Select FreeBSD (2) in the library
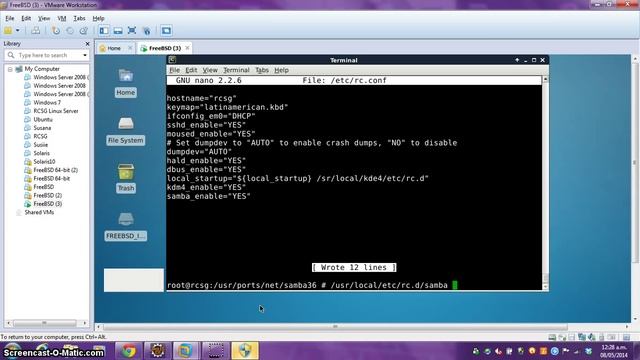This screenshot has height=360, width=640. coord(47,195)
